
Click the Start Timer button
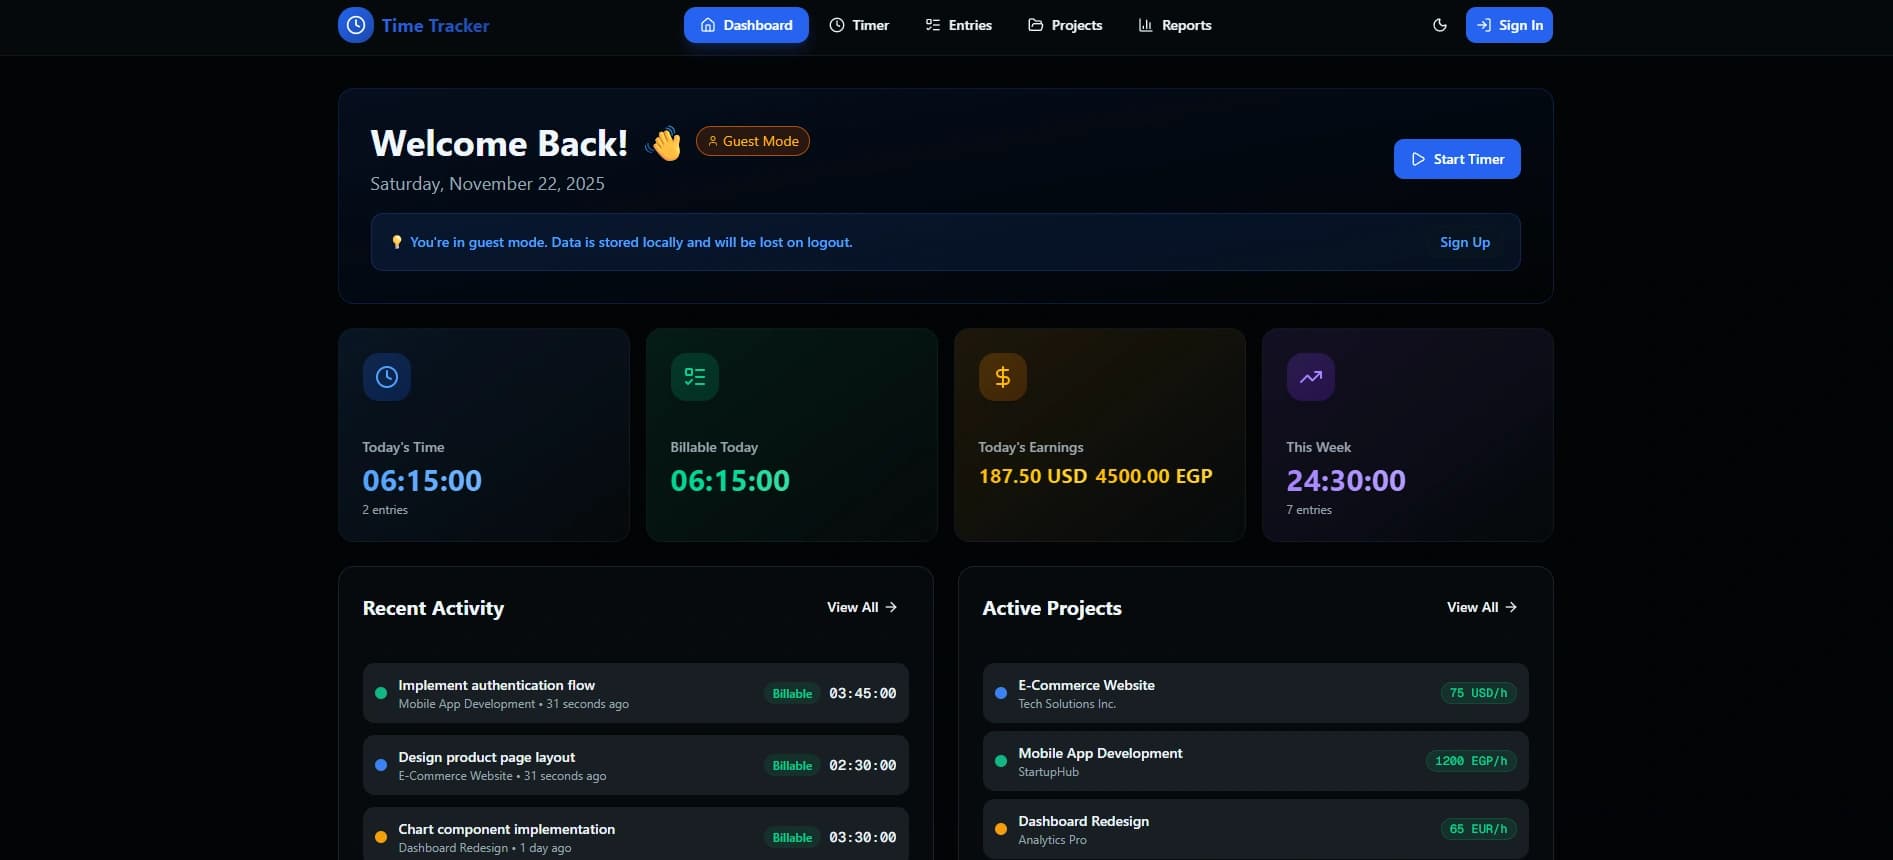(x=1457, y=159)
